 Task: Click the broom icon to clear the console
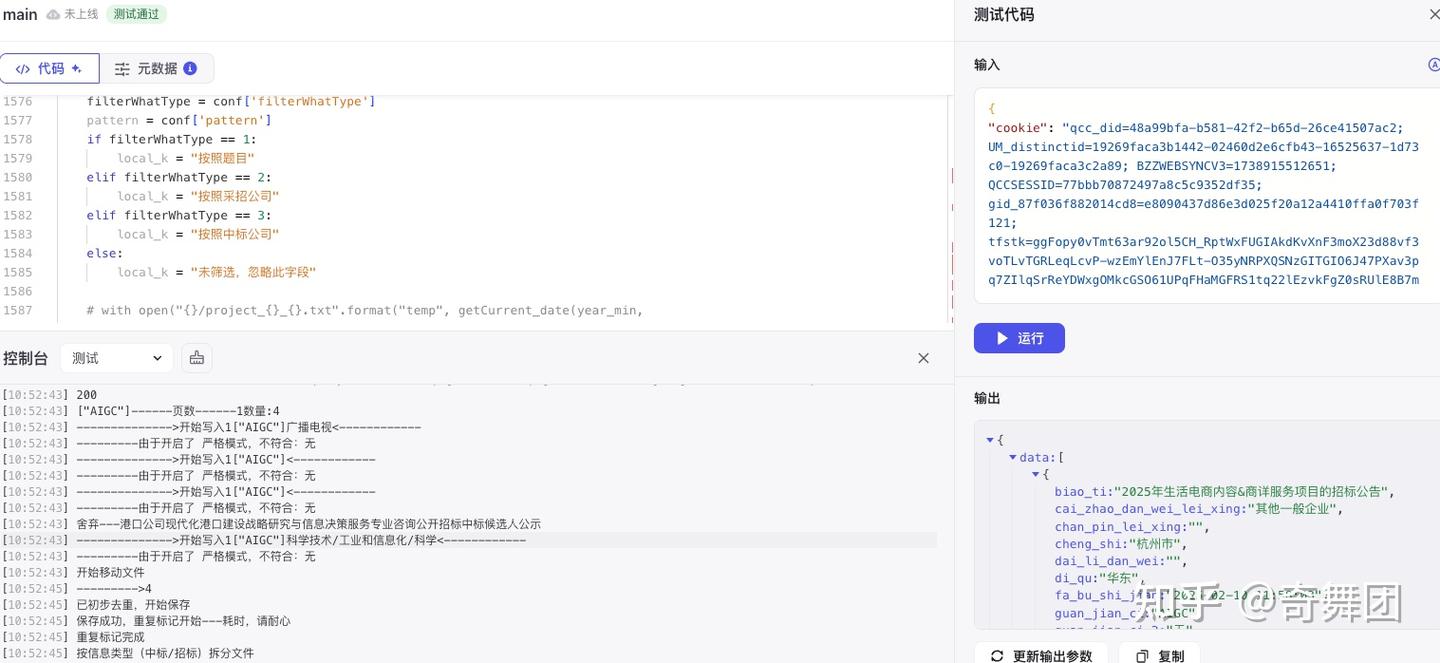pos(196,357)
